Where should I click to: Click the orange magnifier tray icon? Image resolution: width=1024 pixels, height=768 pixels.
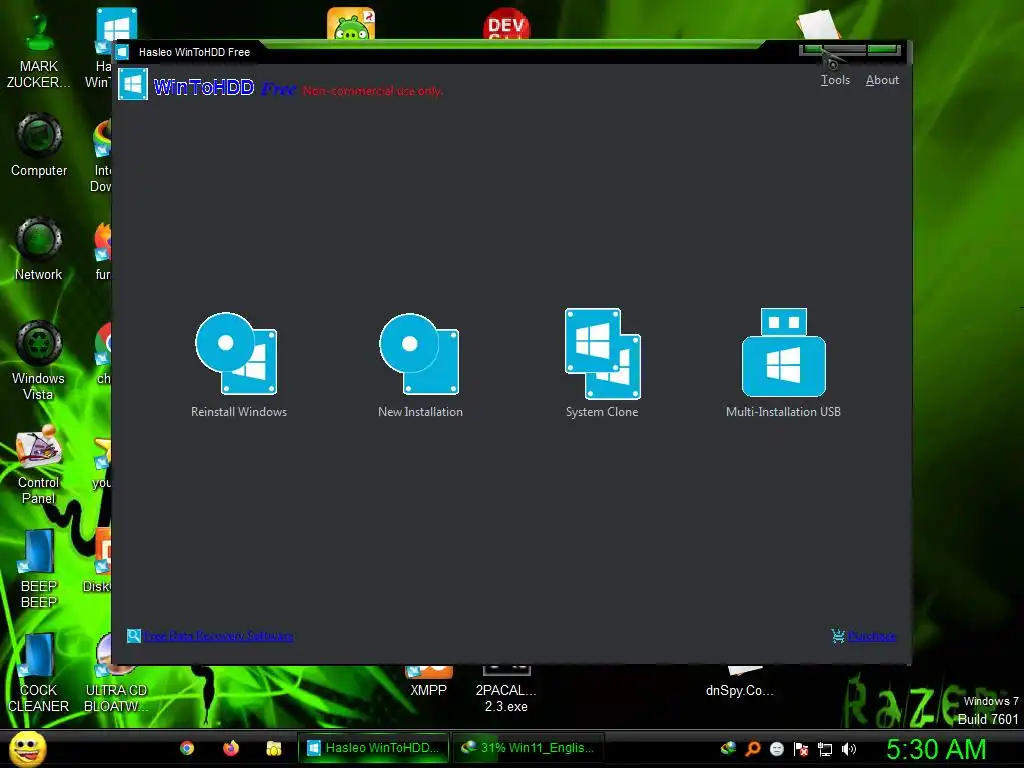pos(753,748)
